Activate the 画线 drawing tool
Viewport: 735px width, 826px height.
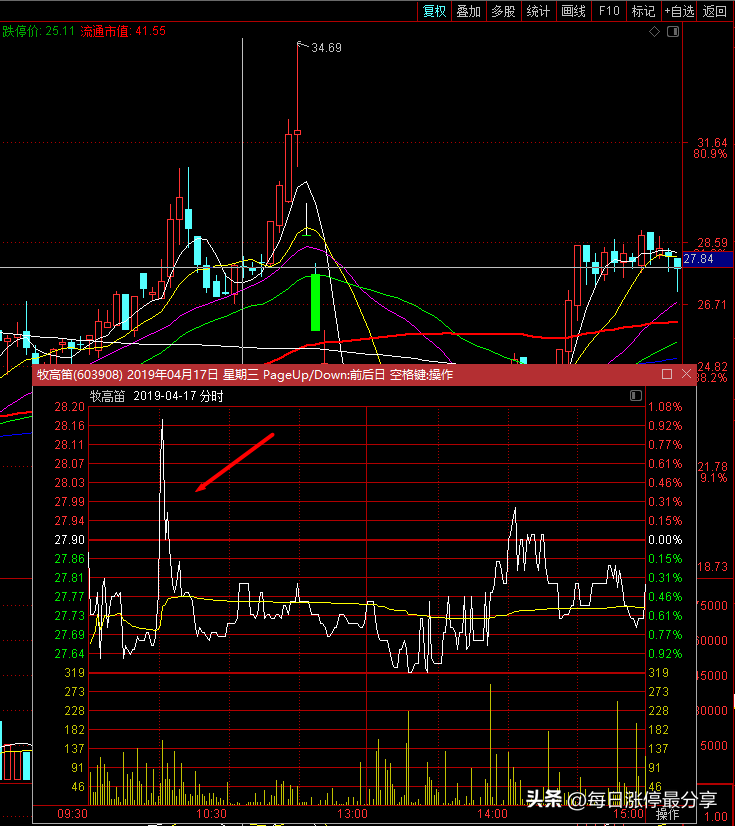(x=573, y=11)
